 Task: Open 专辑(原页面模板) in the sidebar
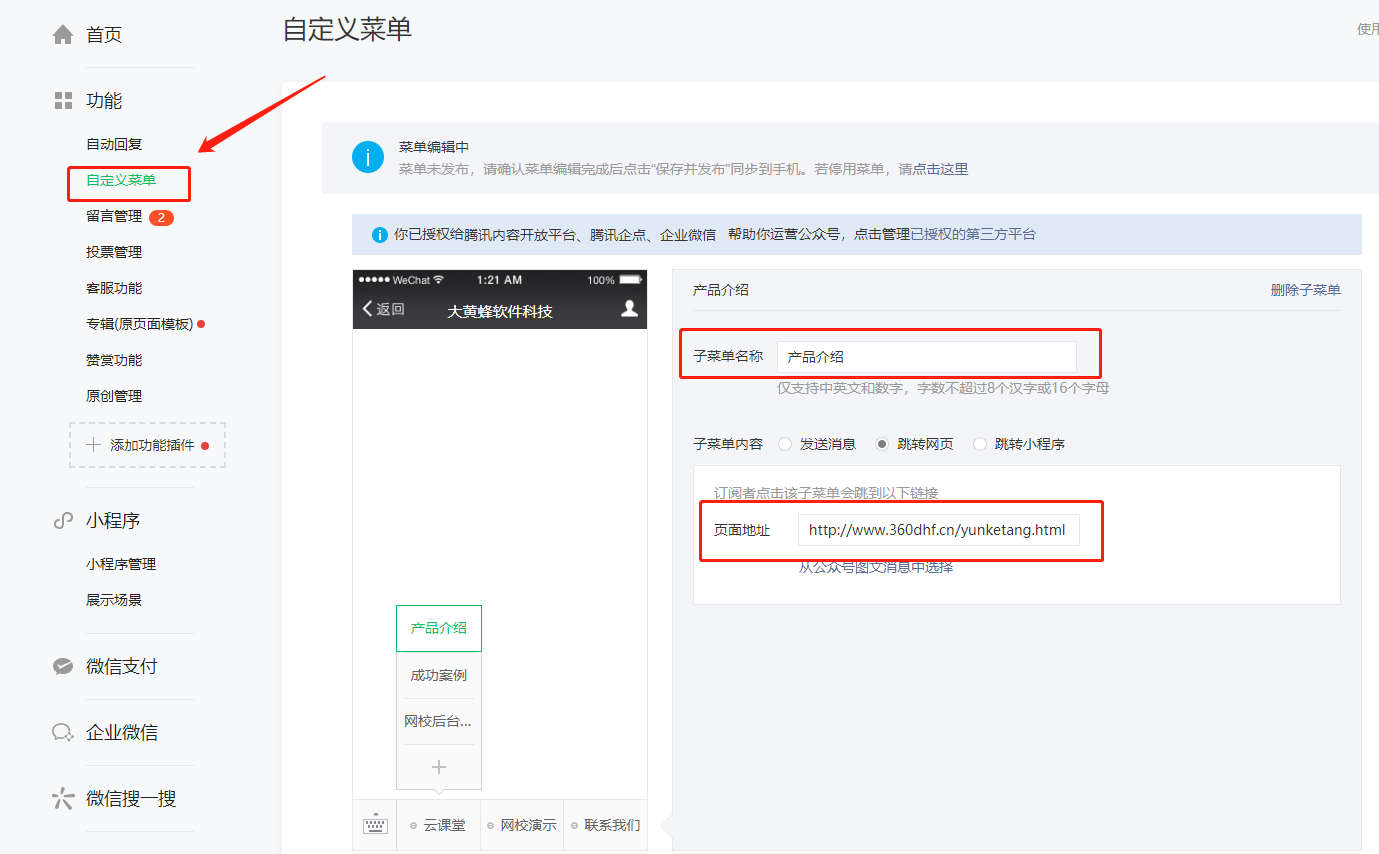[x=139, y=324]
